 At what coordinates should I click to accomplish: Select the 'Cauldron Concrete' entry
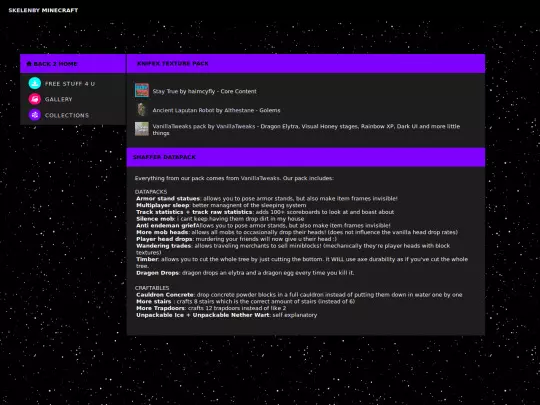pyautogui.click(x=299, y=295)
